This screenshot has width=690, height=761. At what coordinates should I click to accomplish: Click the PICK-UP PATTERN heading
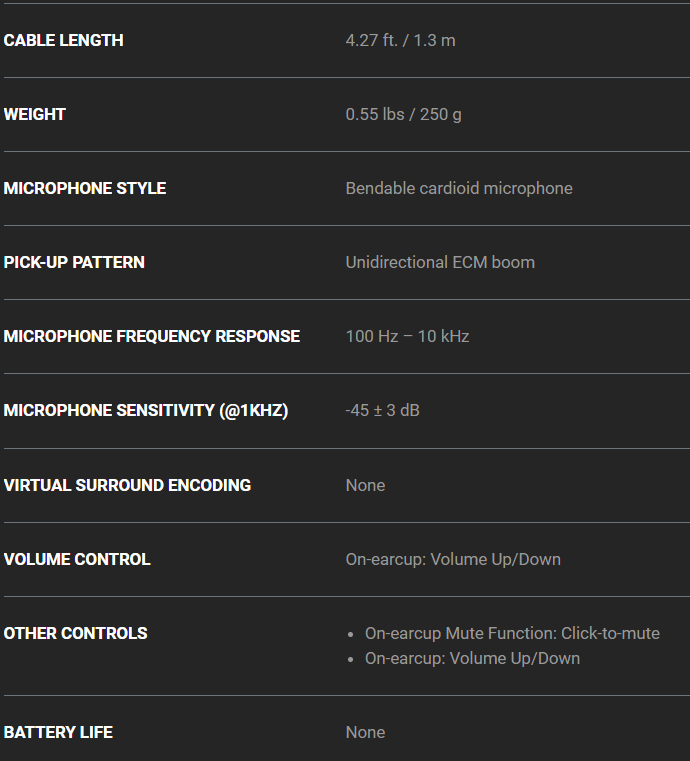tap(74, 263)
